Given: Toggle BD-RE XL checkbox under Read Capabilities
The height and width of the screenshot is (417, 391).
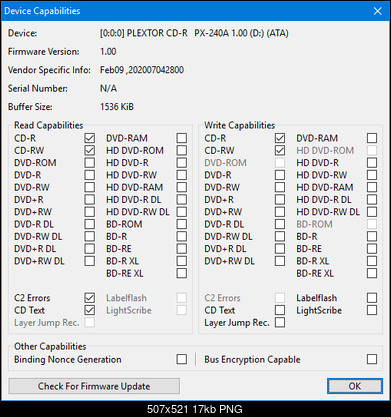Looking at the screenshot, I should (182, 273).
